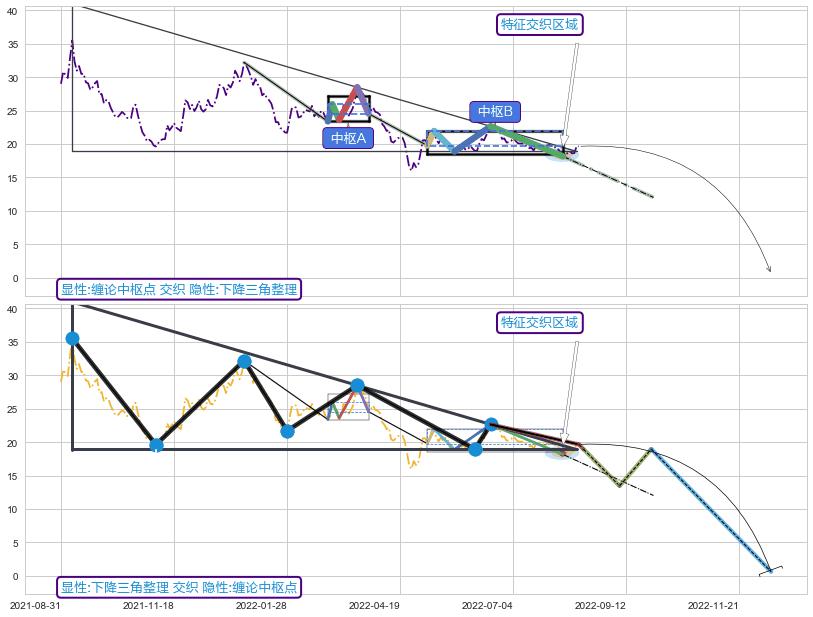Click the 显性:缠论中枢点 交织 隐性:下降三角整理 caption
The image size is (813, 617).
[179, 289]
